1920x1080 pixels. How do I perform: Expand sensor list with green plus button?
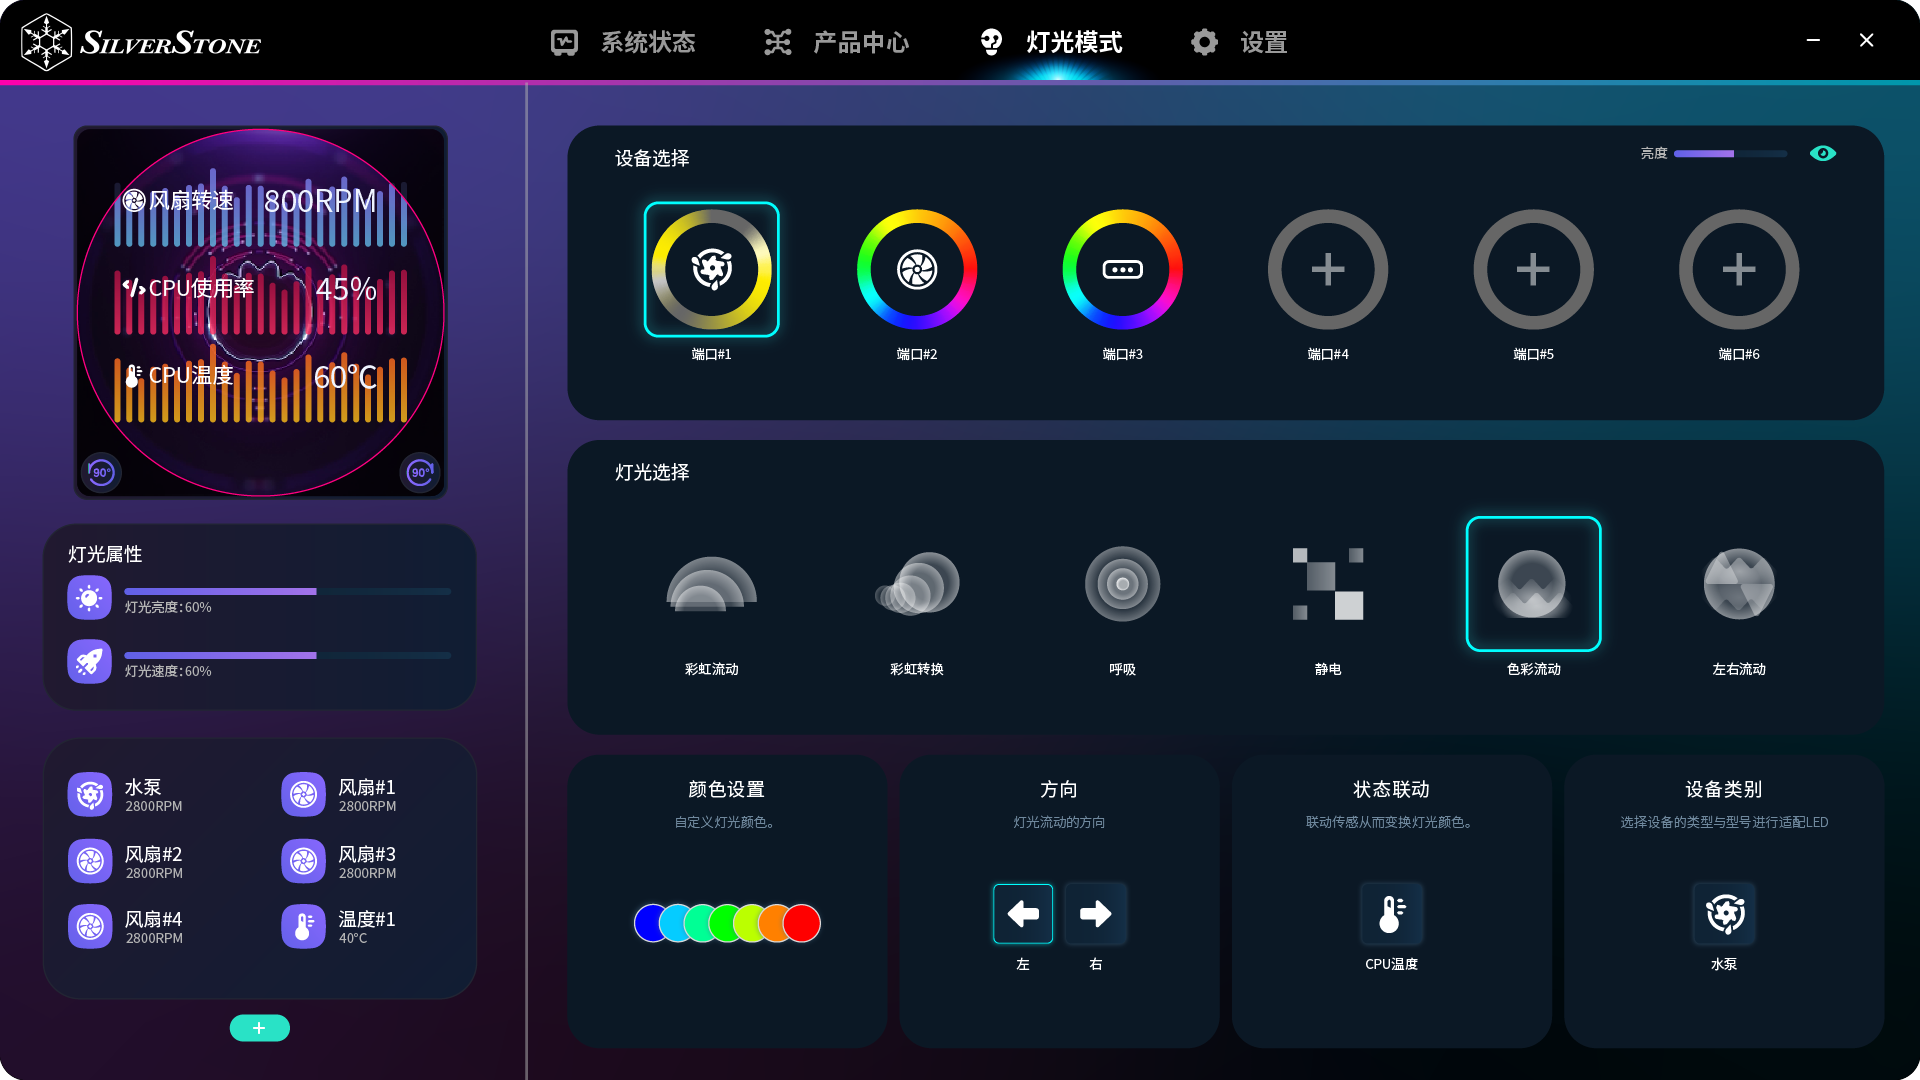[259, 1028]
